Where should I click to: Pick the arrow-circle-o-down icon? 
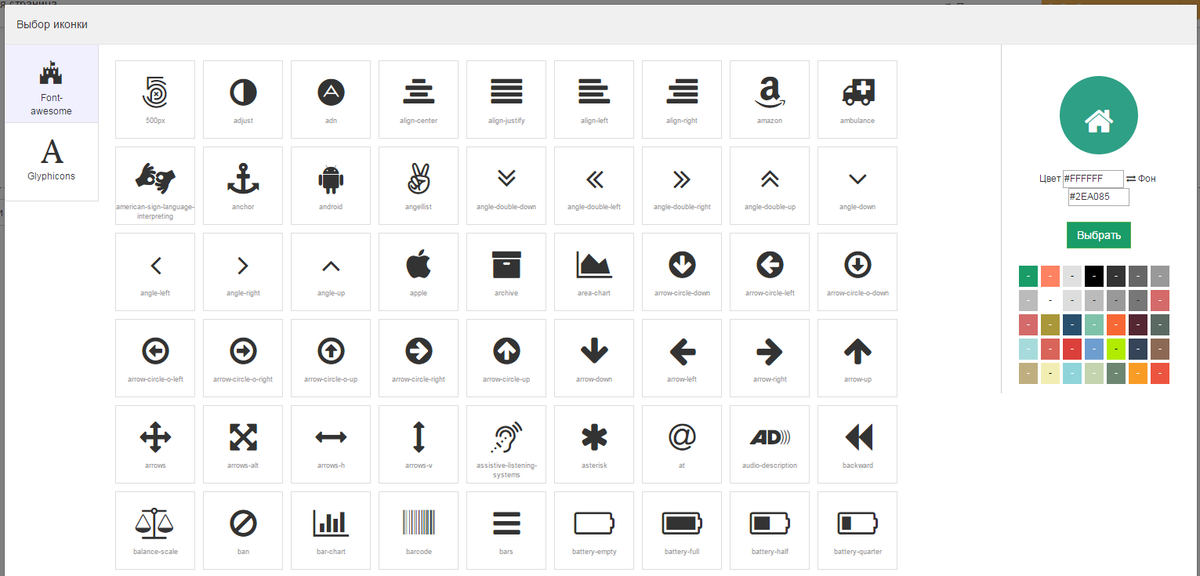[x=857, y=272]
